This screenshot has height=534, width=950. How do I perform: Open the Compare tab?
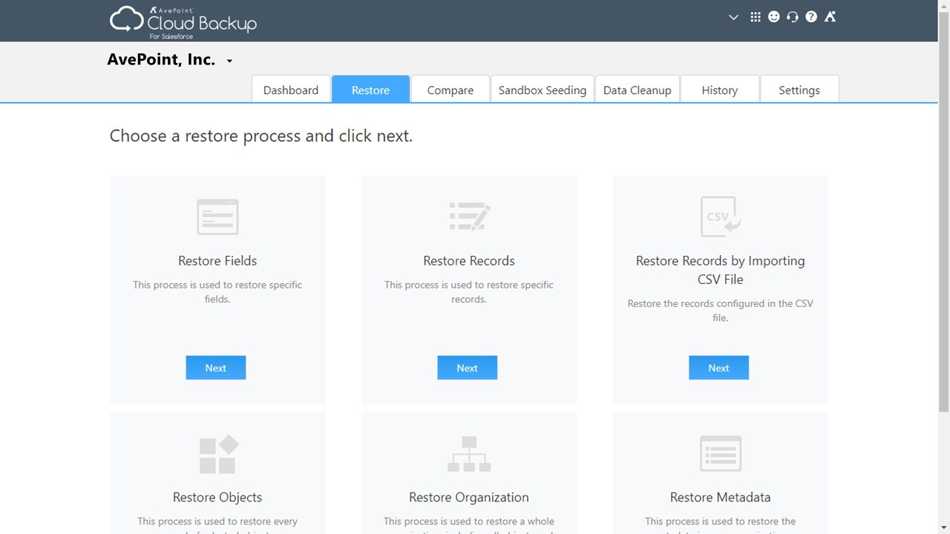450,90
